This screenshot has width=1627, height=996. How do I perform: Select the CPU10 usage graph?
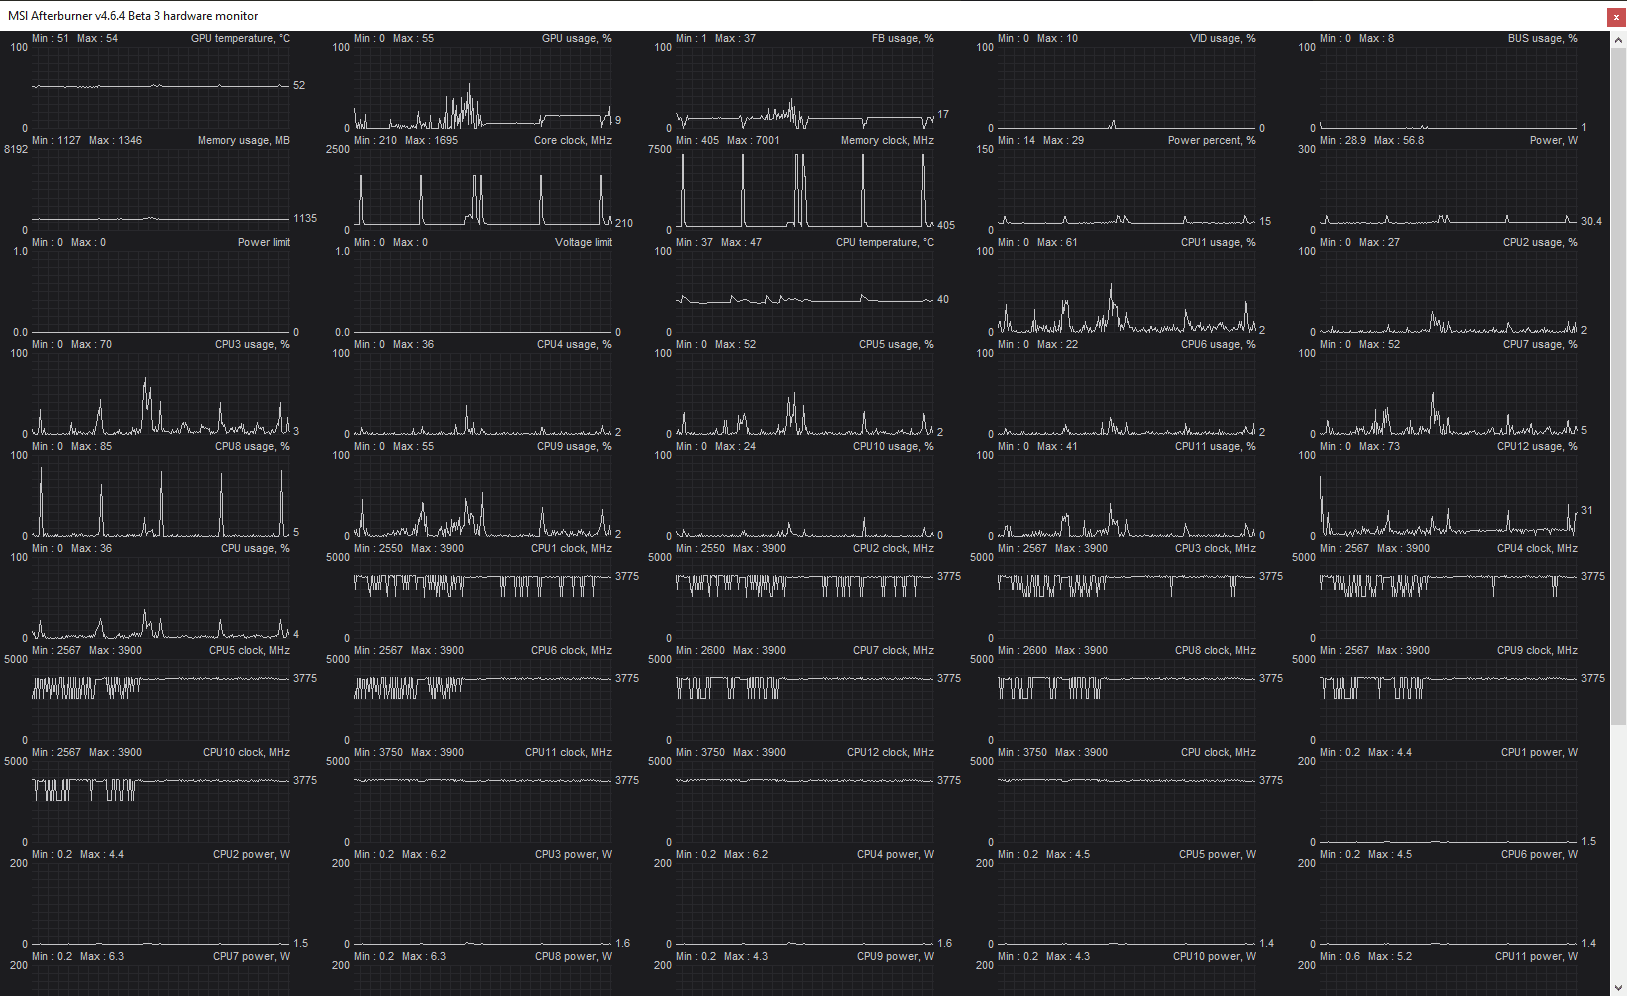(x=805, y=495)
